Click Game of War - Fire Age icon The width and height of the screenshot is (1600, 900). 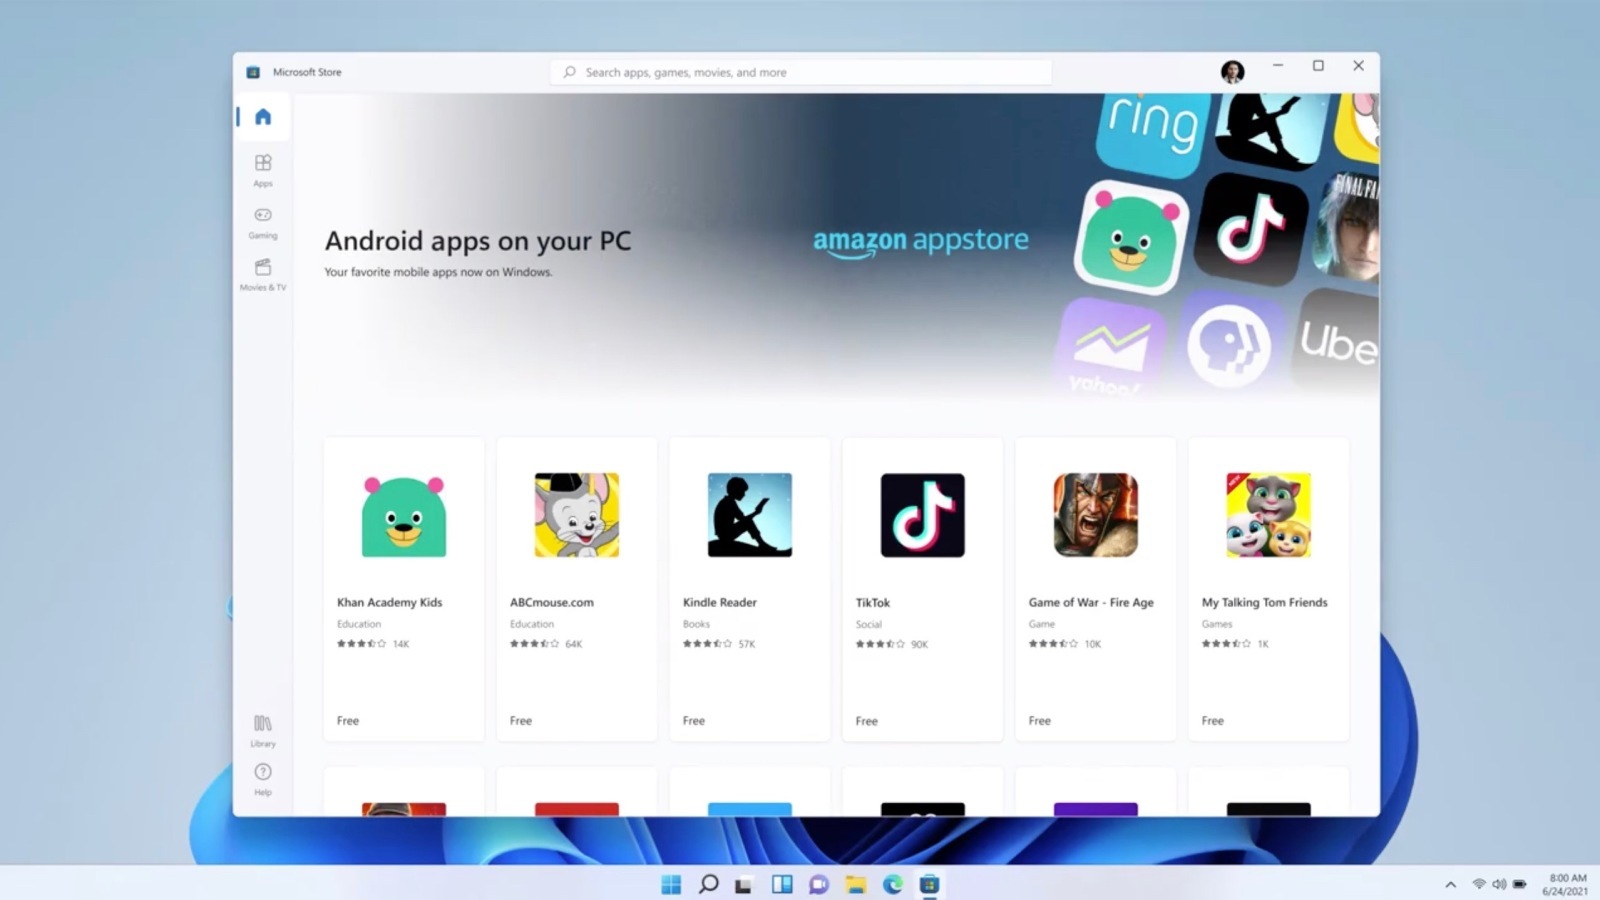(x=1096, y=515)
